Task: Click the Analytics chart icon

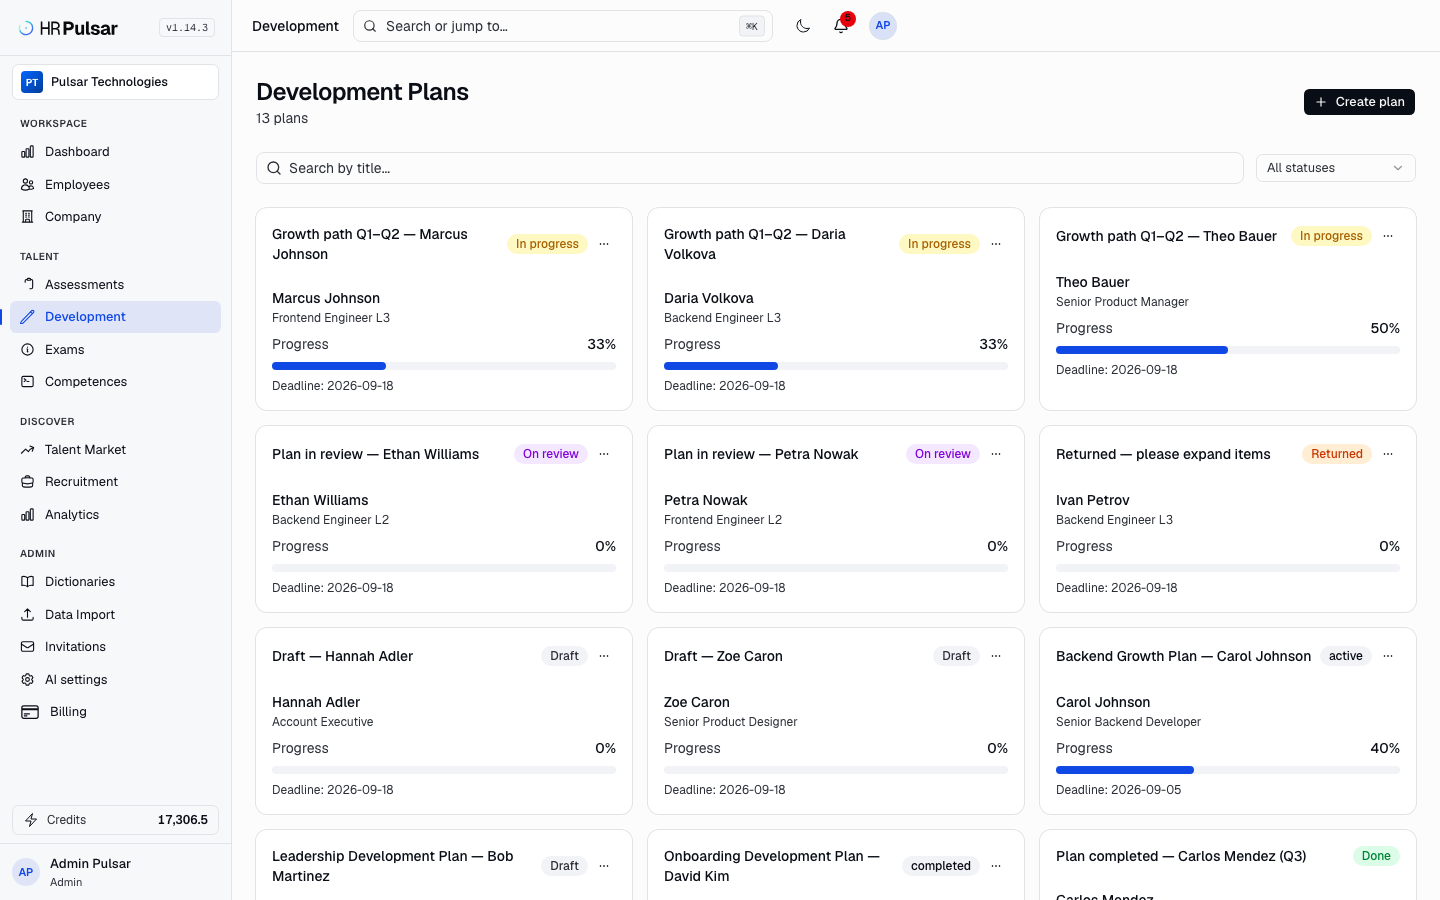Action: tap(28, 515)
